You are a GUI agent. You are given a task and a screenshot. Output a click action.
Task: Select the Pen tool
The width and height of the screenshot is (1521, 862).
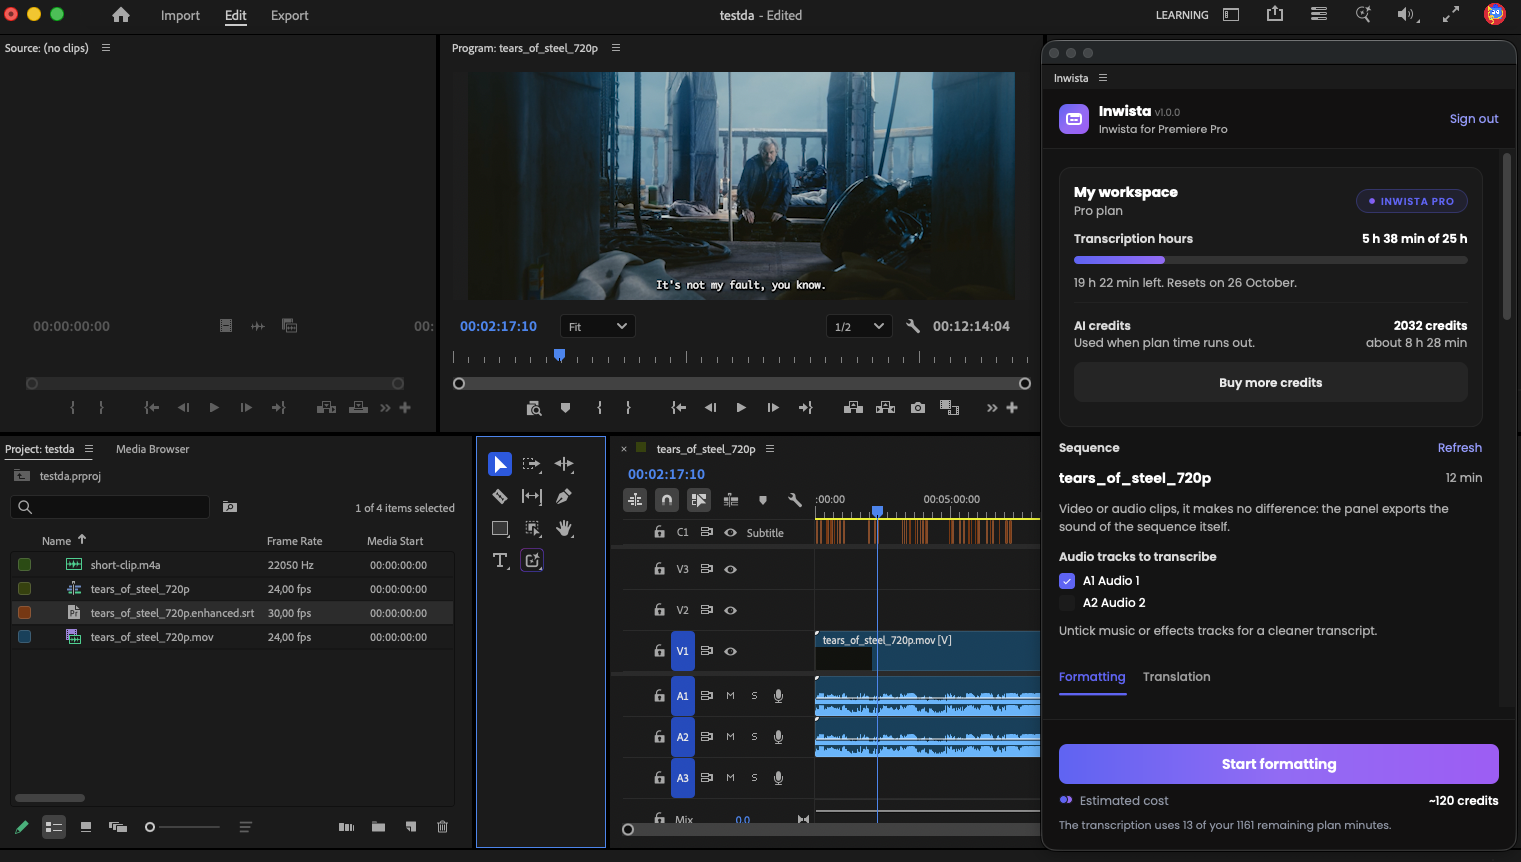(x=564, y=496)
